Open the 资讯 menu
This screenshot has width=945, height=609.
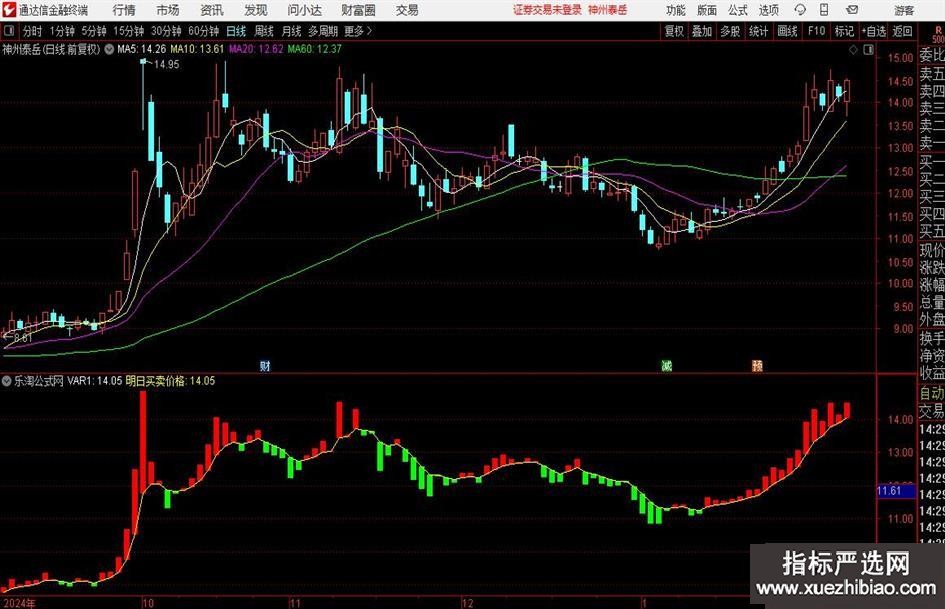coord(212,10)
